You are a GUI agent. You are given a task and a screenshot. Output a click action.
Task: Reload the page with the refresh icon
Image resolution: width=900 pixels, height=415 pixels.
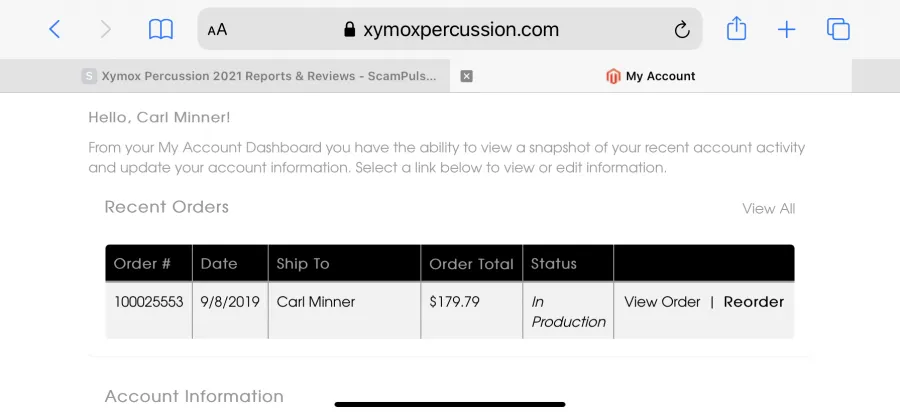(681, 29)
